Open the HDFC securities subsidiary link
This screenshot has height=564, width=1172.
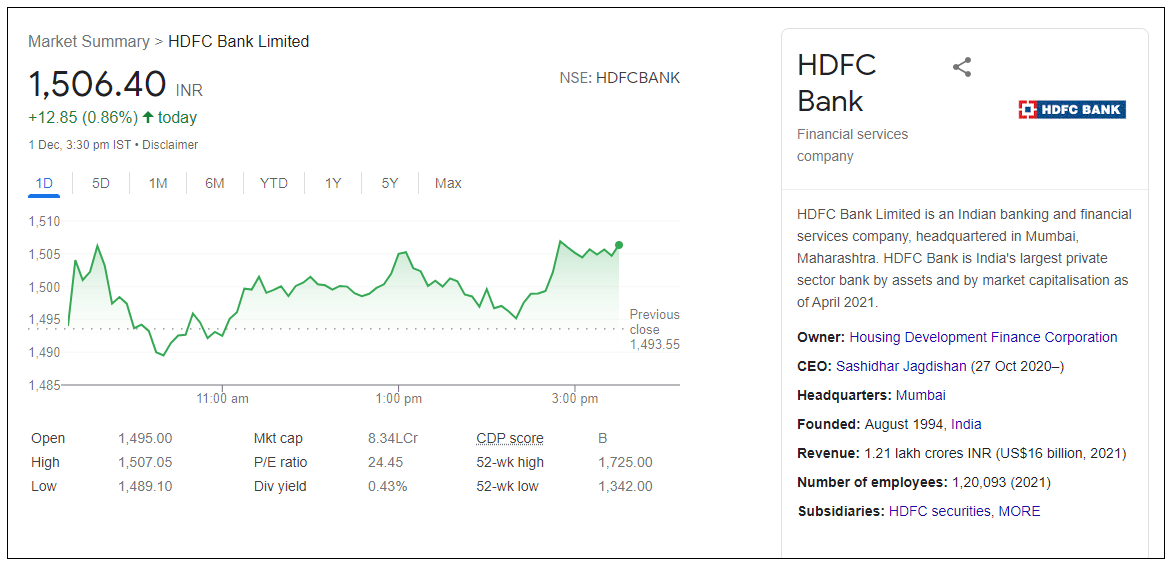point(940,511)
